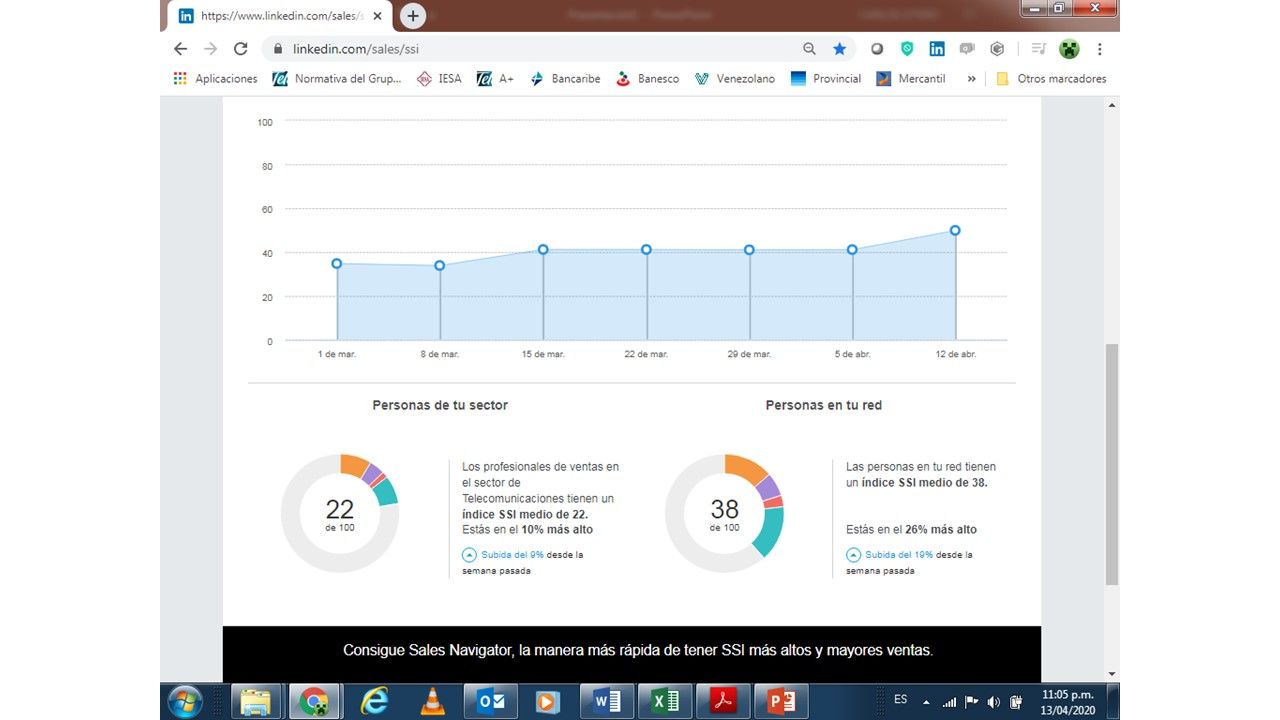The image size is (1280, 720).
Task: Click the browser forward arrow
Action: [x=210, y=49]
